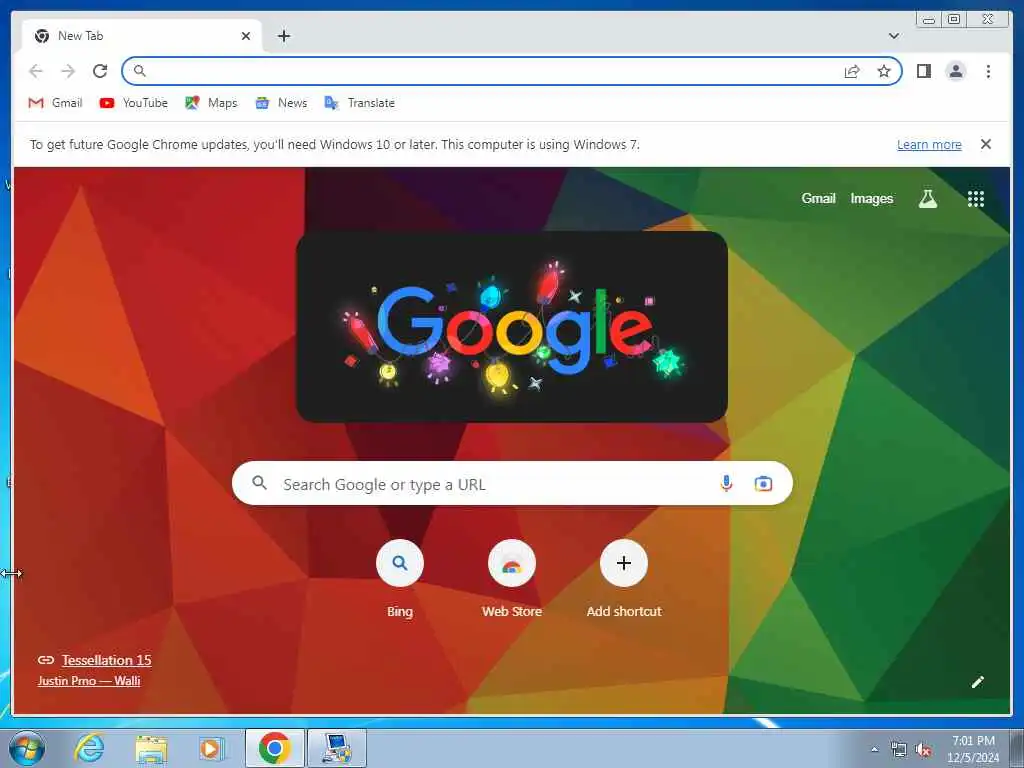Open the Translate bookmark

click(360, 103)
